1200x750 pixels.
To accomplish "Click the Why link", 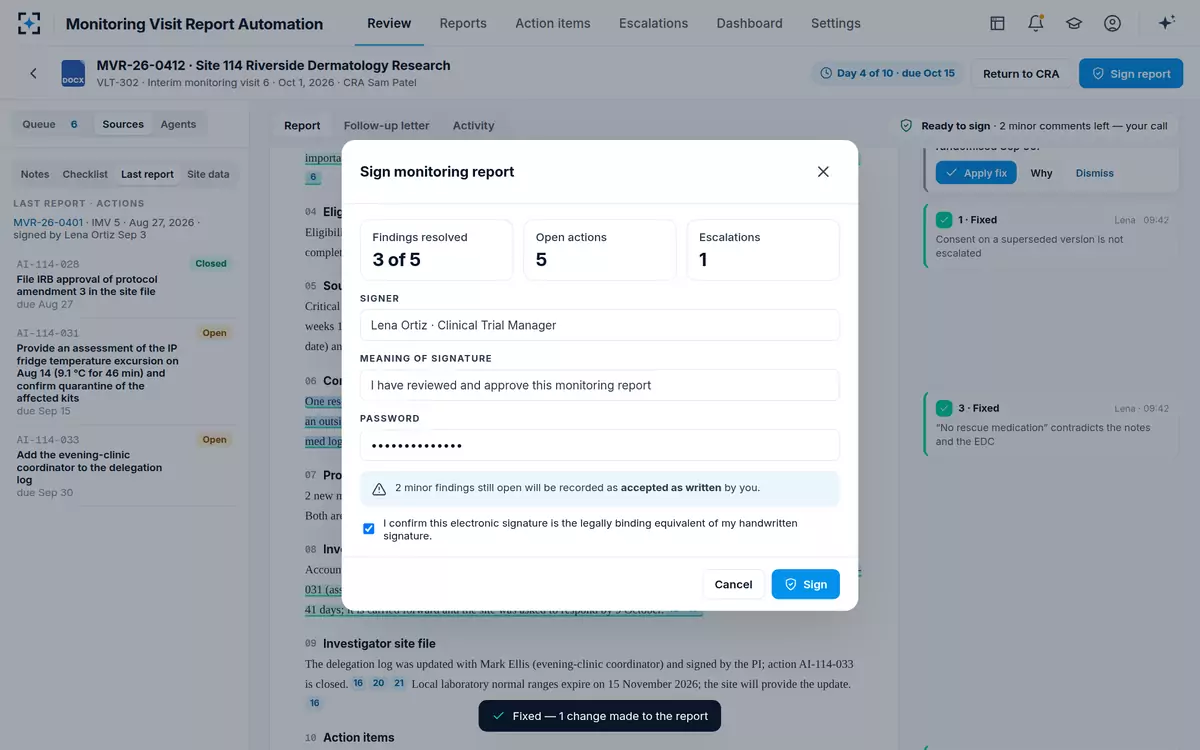I will click(1042, 173).
